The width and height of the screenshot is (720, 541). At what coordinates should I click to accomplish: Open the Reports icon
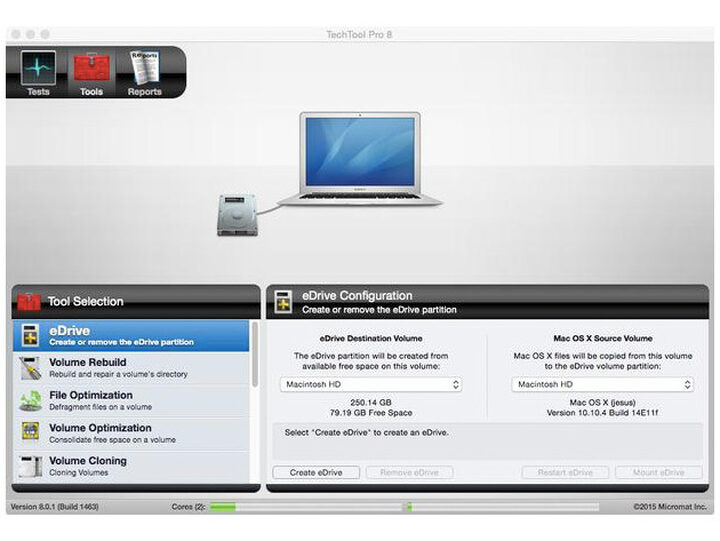coord(145,69)
